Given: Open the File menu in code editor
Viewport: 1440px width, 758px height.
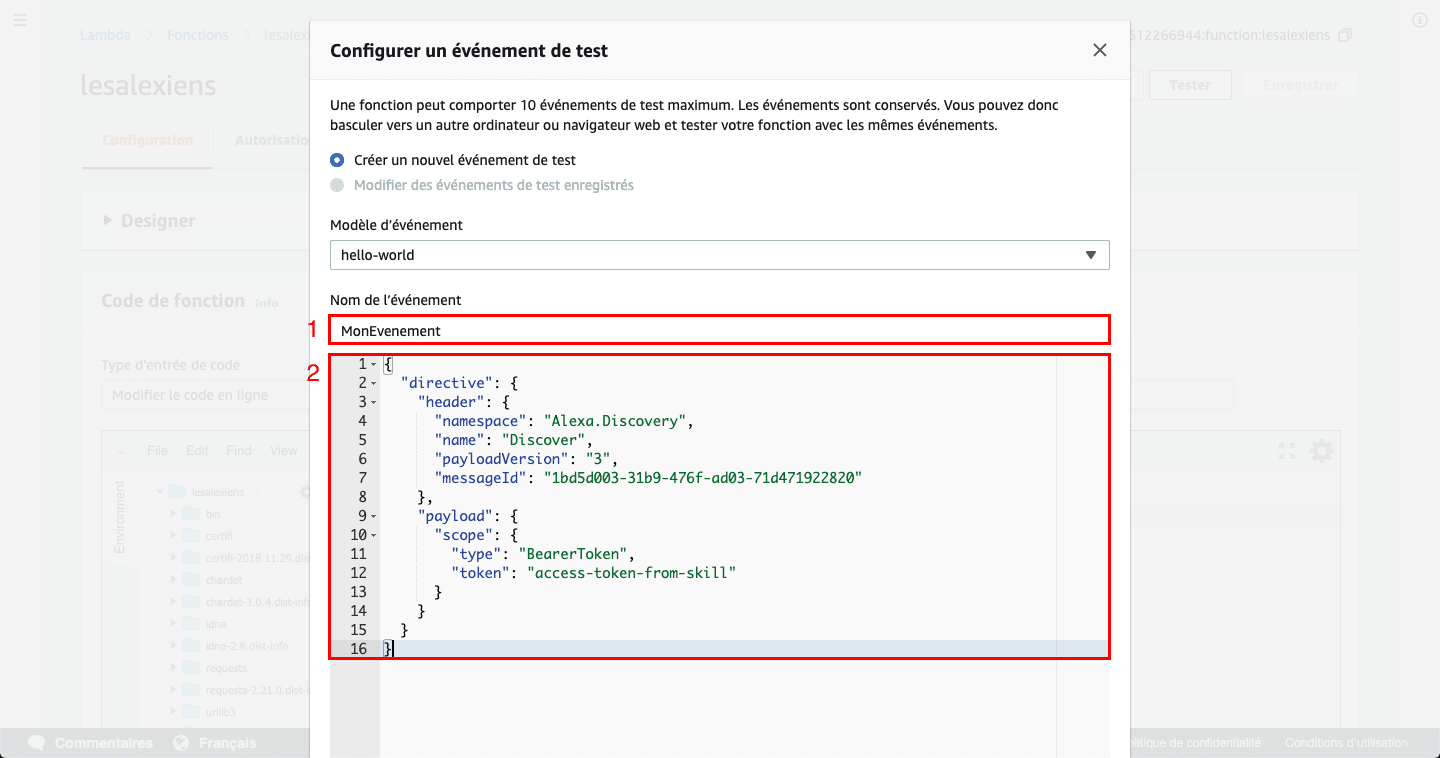Looking at the screenshot, I should (157, 451).
